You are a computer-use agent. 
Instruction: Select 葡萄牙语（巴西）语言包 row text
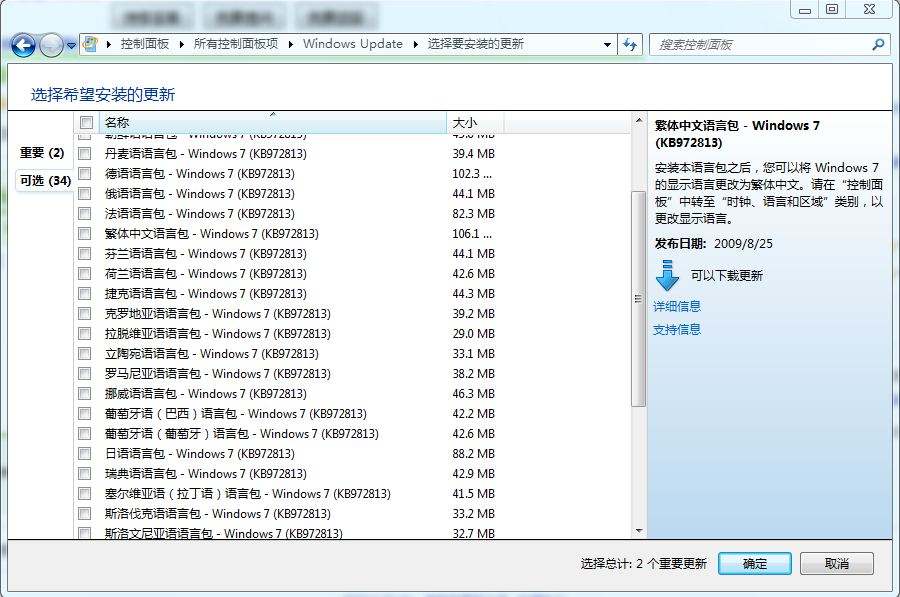coord(235,414)
